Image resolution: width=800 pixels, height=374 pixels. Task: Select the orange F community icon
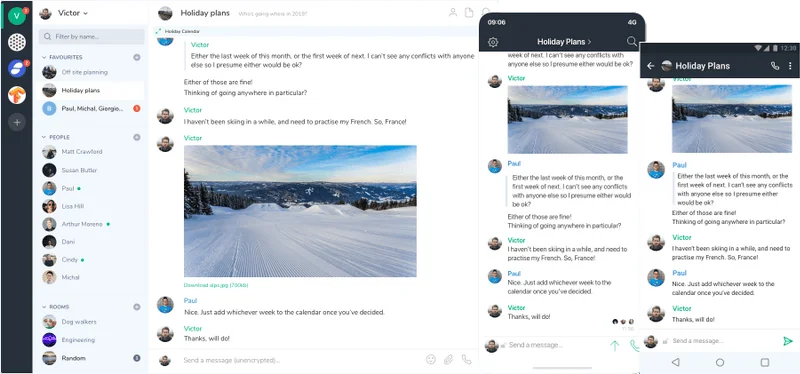[x=17, y=95]
